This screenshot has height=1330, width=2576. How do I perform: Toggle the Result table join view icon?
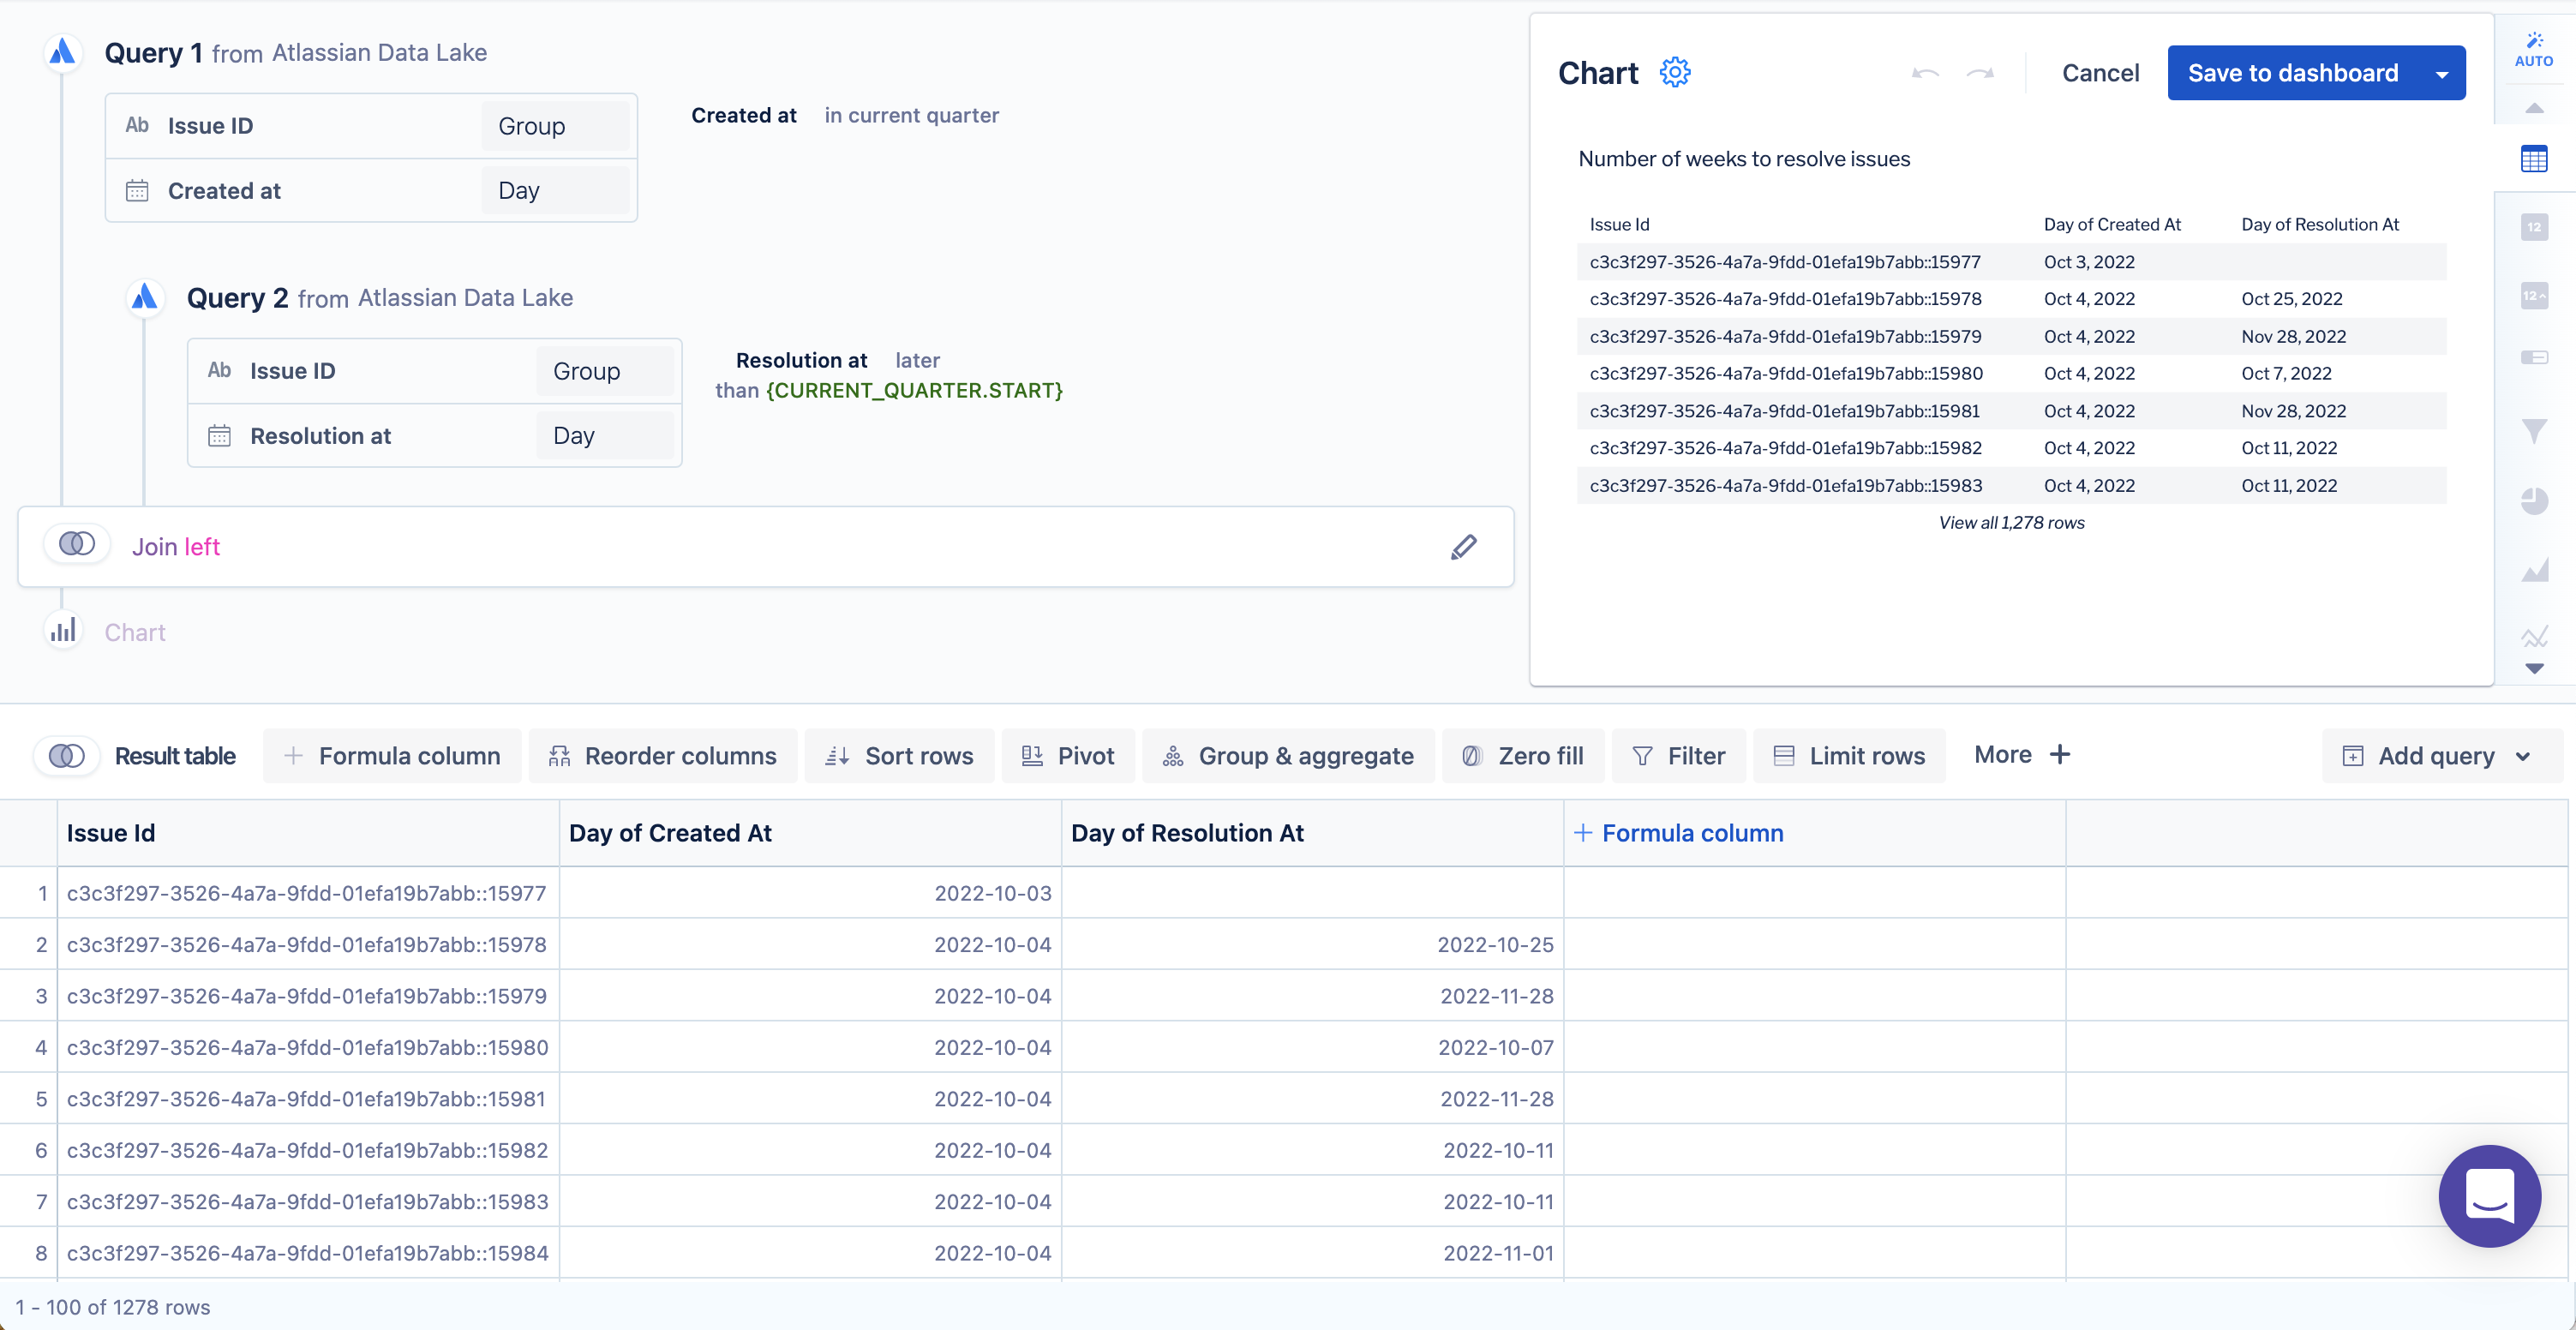(x=67, y=756)
